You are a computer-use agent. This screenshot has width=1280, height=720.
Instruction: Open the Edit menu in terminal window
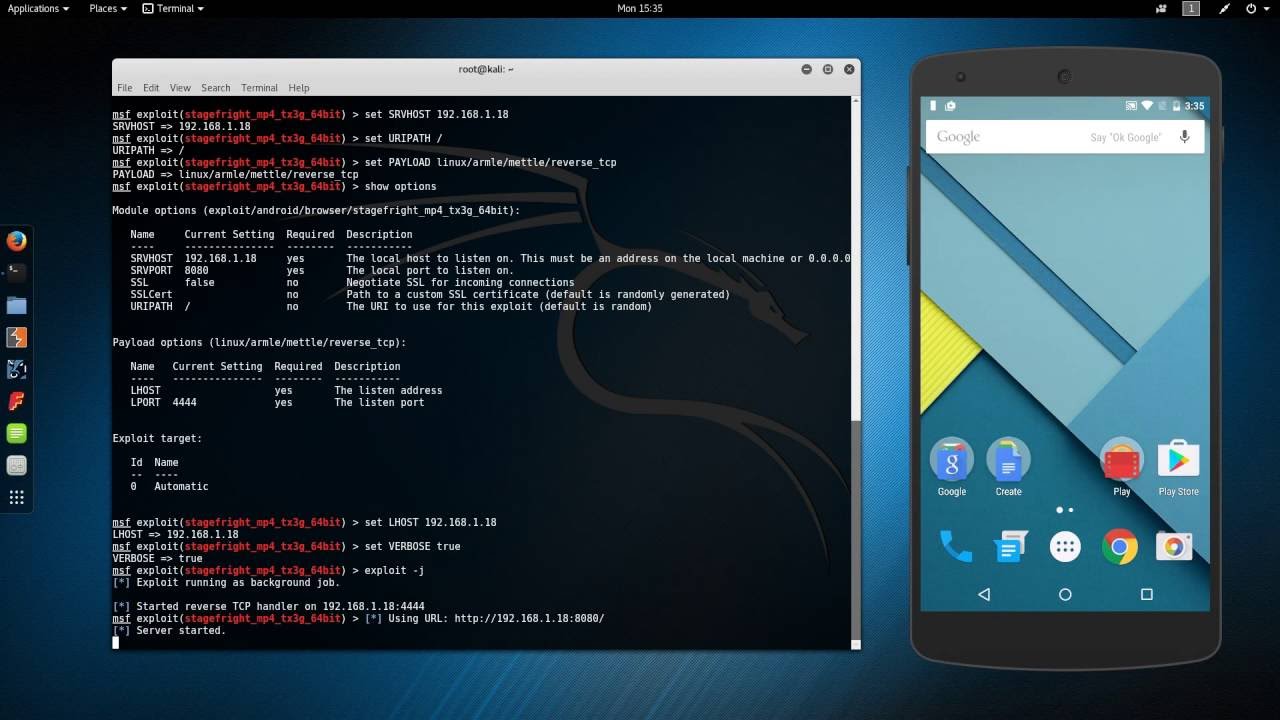click(x=151, y=88)
